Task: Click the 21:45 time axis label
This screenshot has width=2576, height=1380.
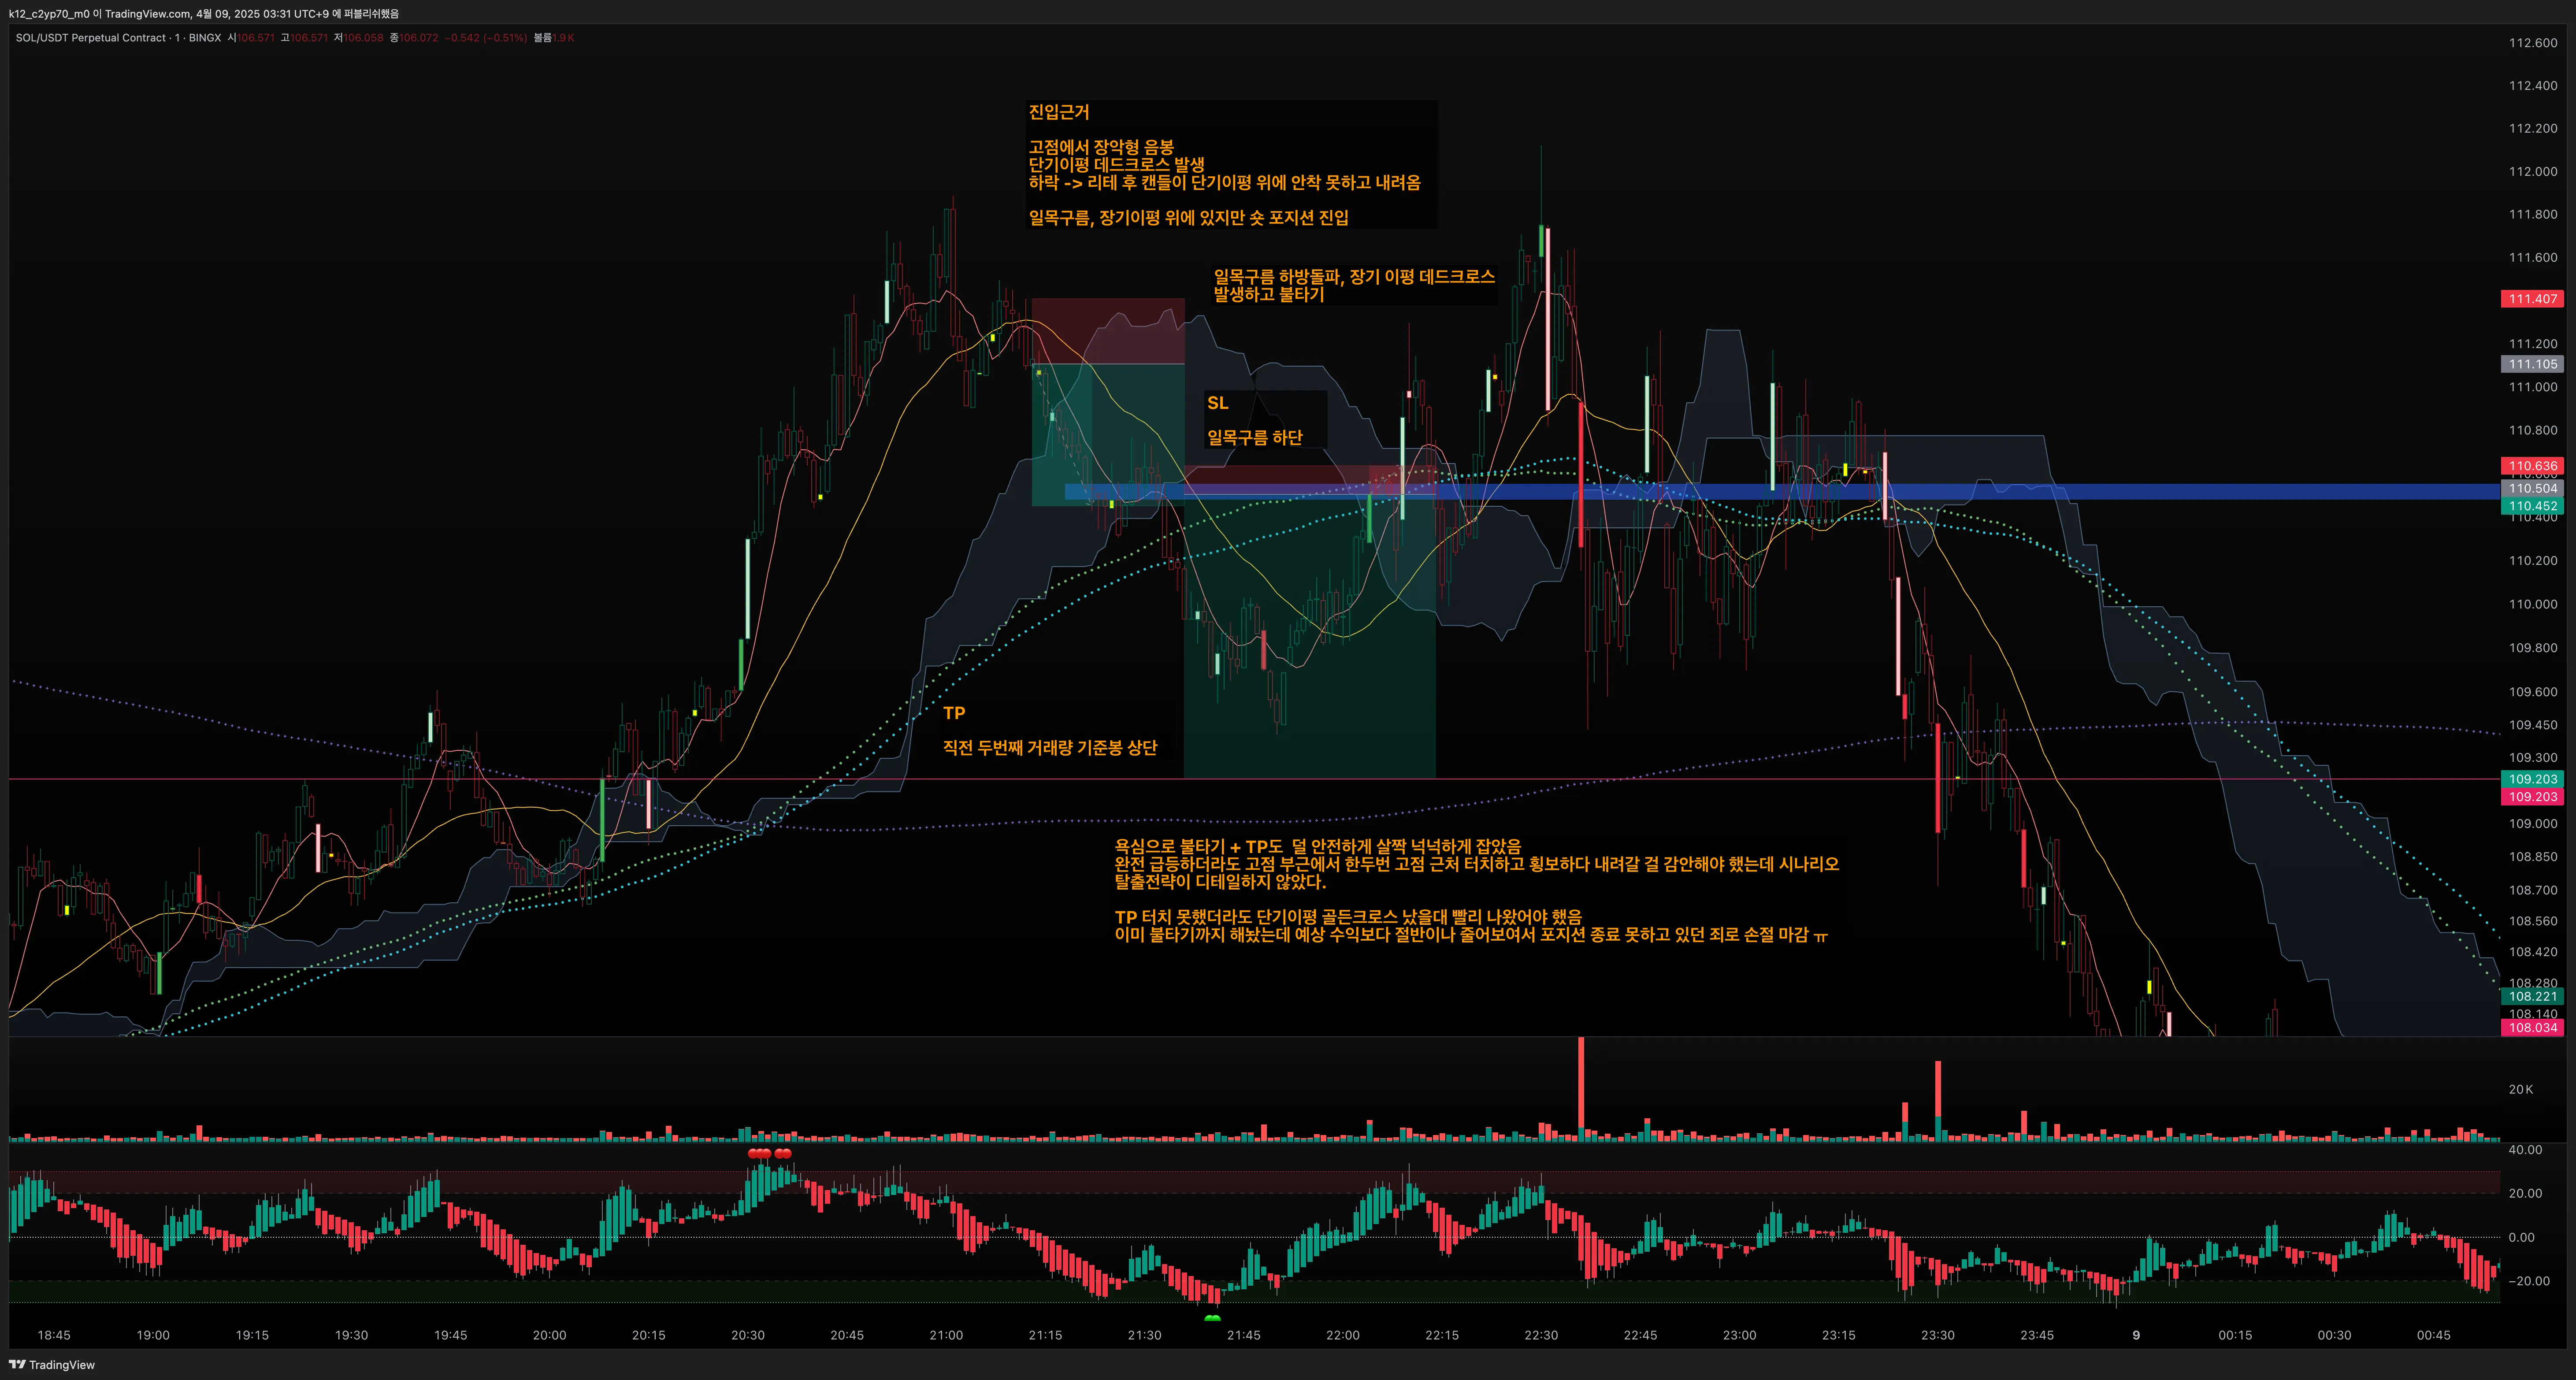Action: tap(1244, 1335)
